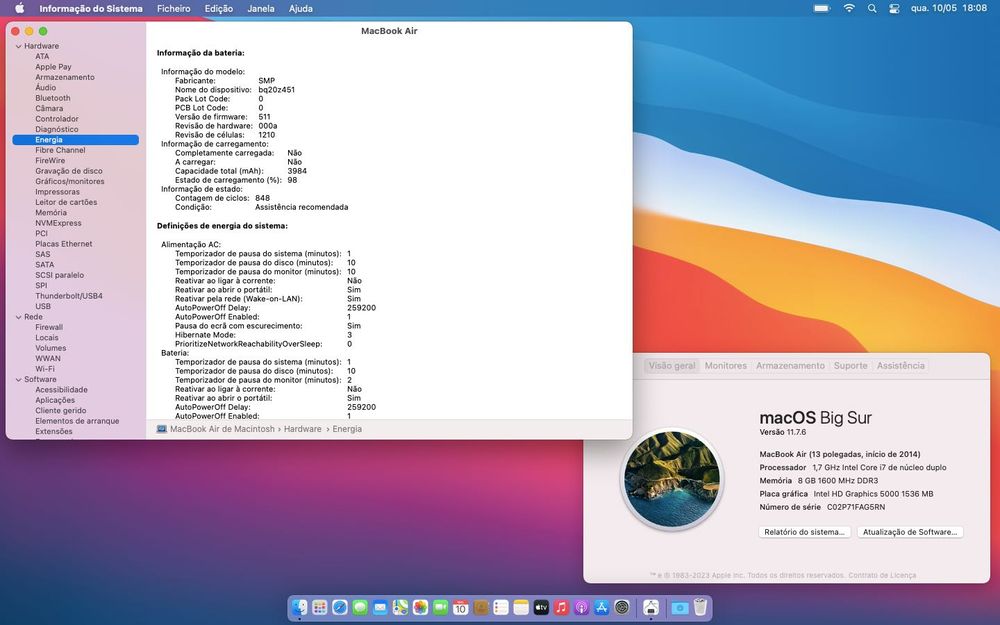Select Aplicações in the Software section
Viewport: 1000px width, 625px height.
(x=55, y=400)
